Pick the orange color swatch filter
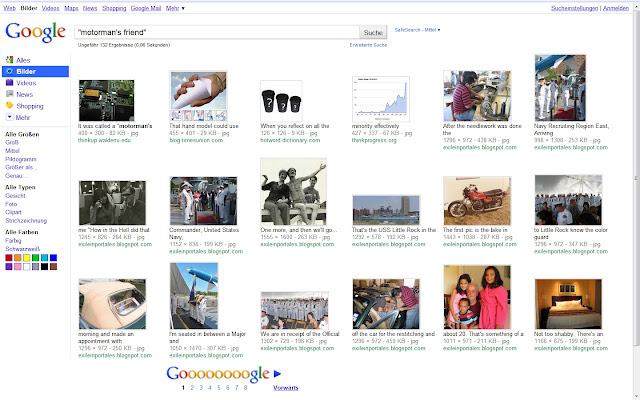640x400 pixels. coord(18,258)
